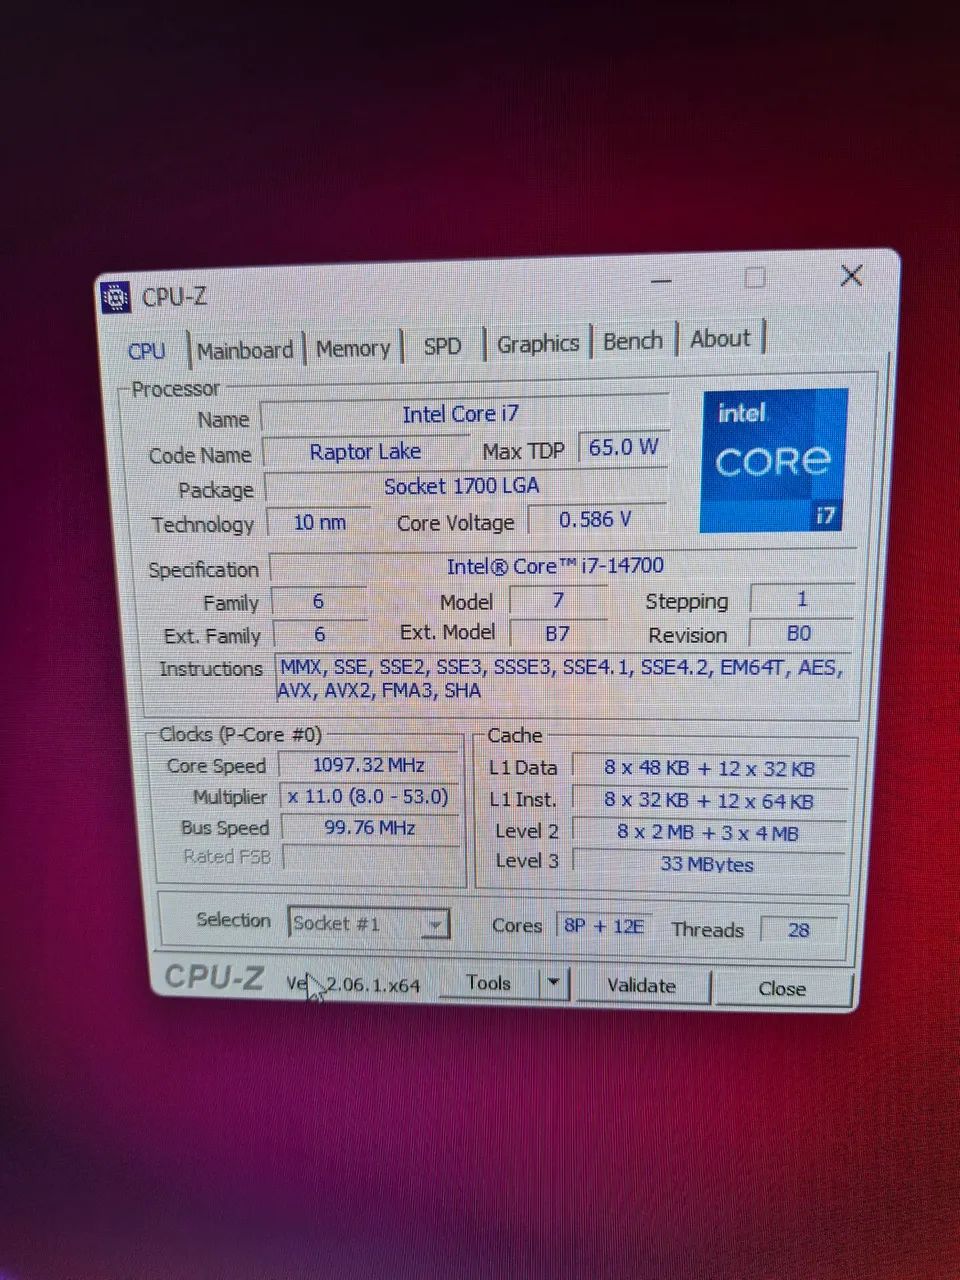Minimize the CPU-Z window

pos(661,282)
